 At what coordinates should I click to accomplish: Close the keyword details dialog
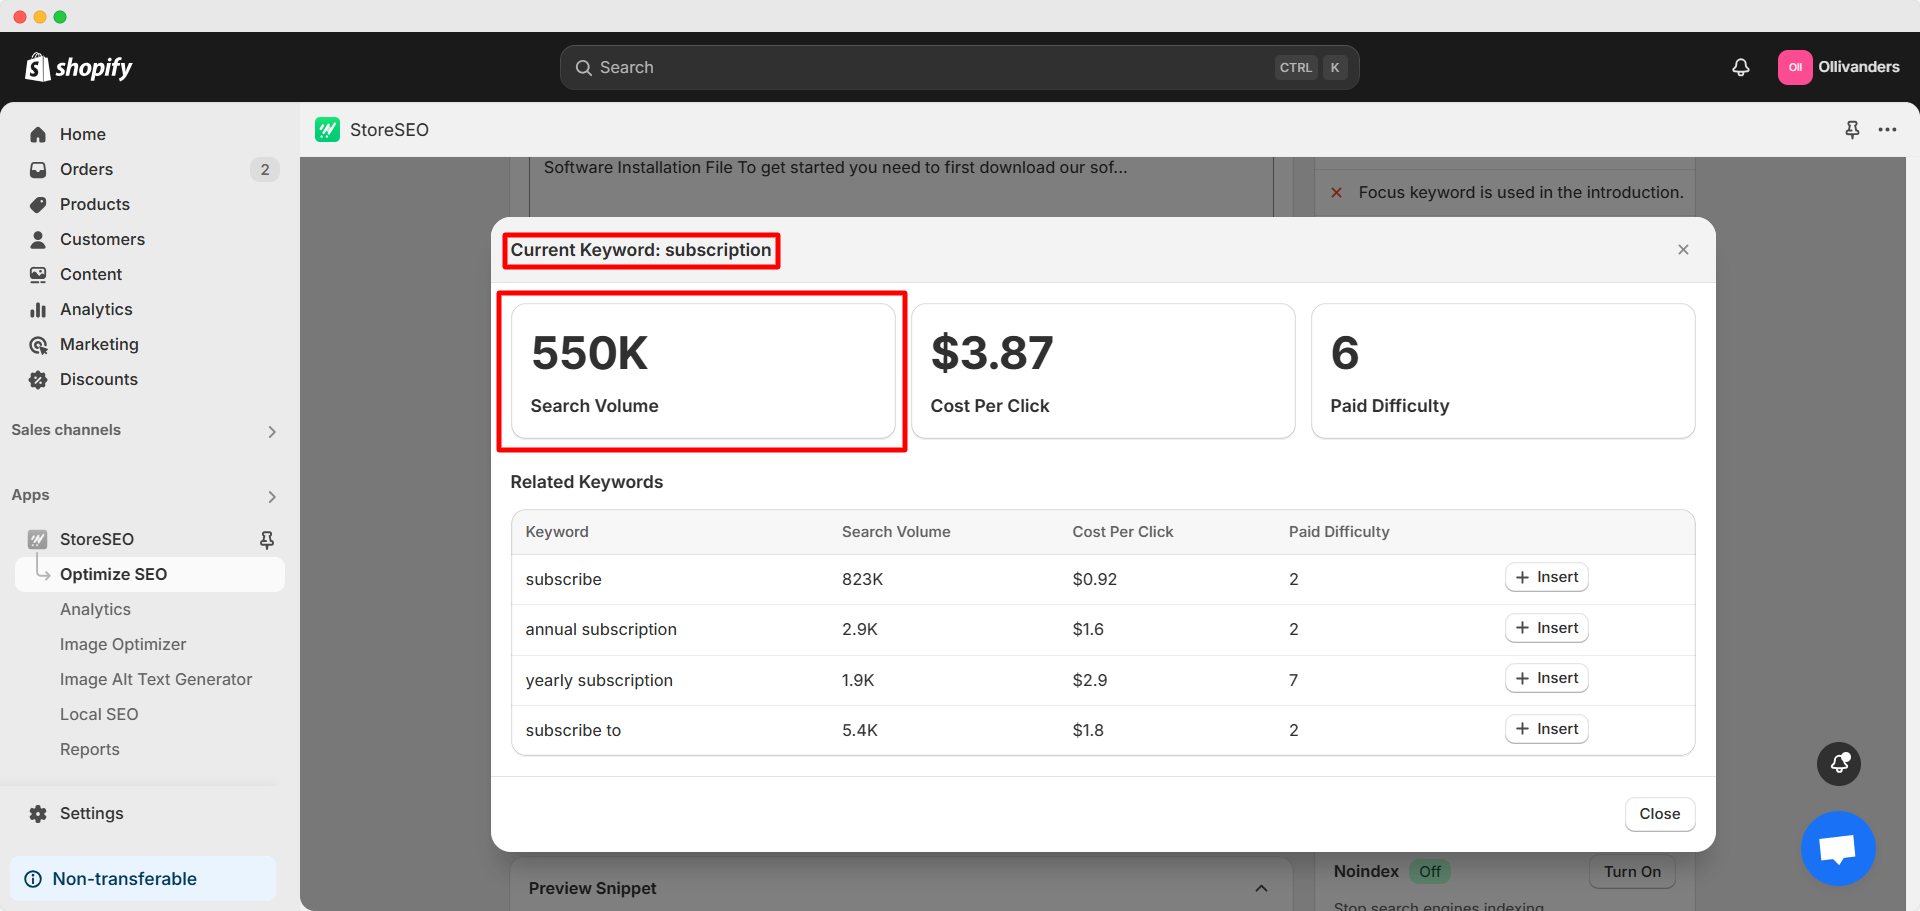click(x=1683, y=249)
